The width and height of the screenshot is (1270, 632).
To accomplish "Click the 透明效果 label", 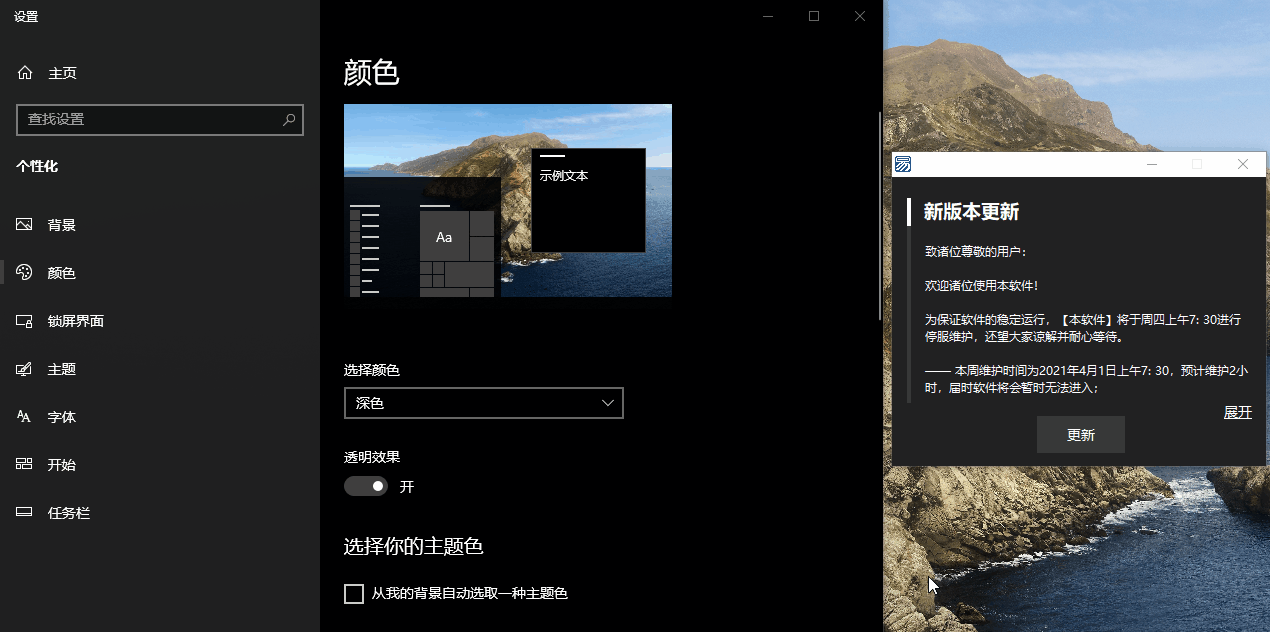I will click(372, 457).
